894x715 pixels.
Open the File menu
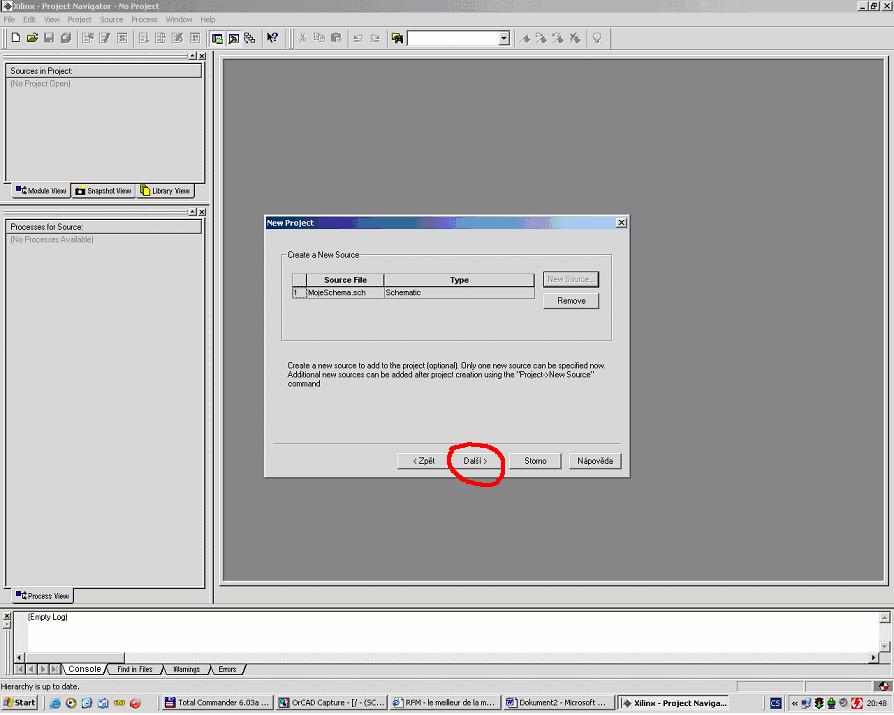[10, 19]
